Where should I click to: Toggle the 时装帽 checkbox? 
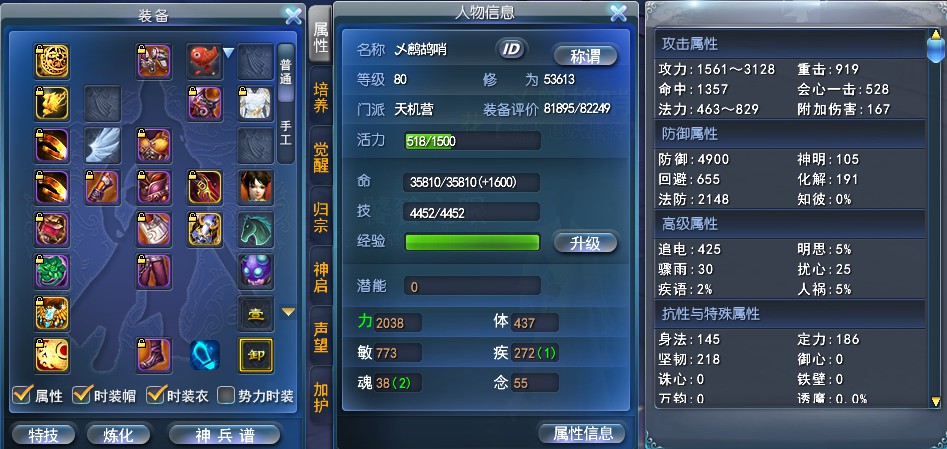tap(81, 395)
